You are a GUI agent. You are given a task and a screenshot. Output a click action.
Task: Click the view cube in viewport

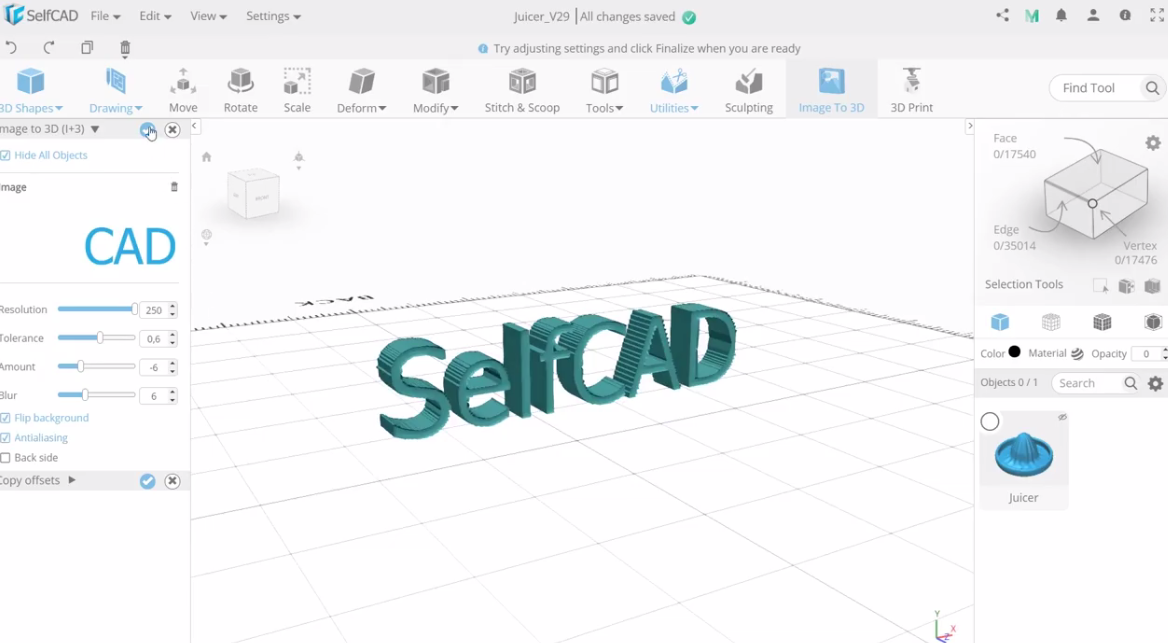pyautogui.click(x=253, y=194)
